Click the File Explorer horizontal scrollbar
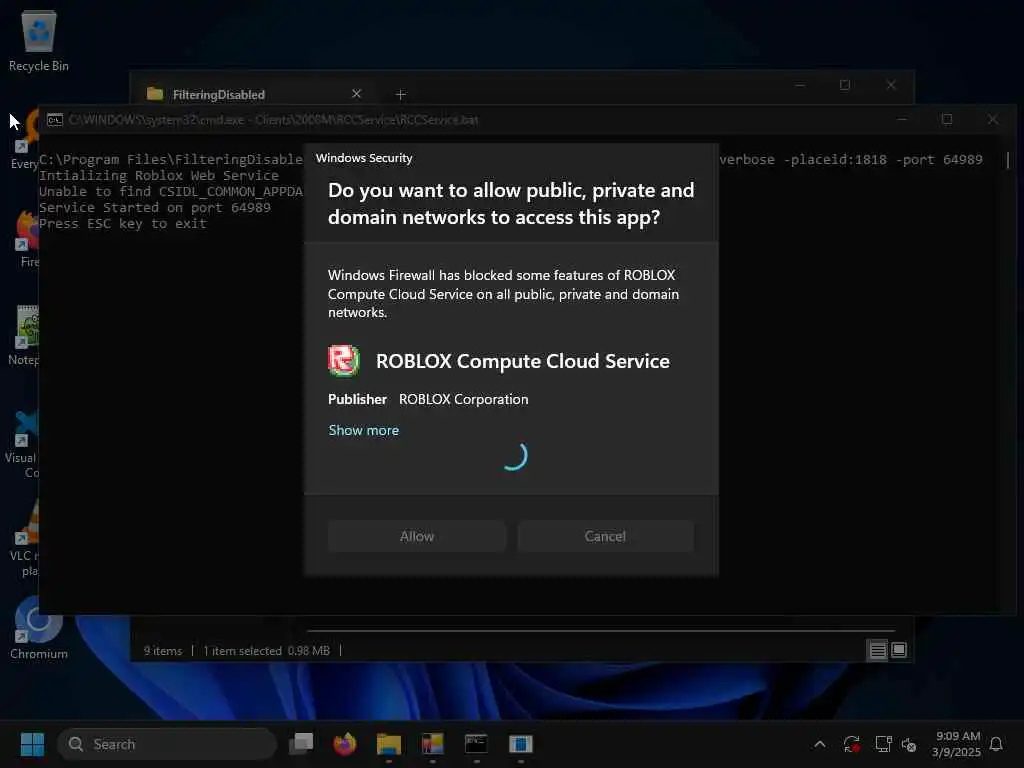Screen dimensions: 1024x768 601,631
